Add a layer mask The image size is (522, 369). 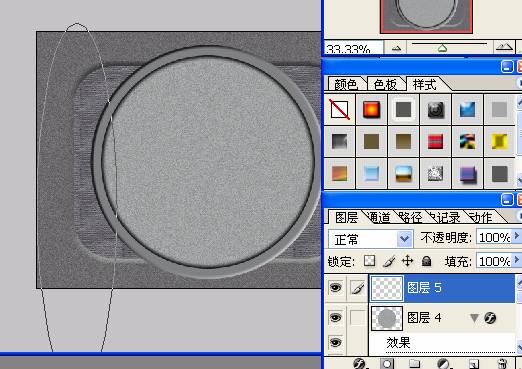click(x=387, y=364)
